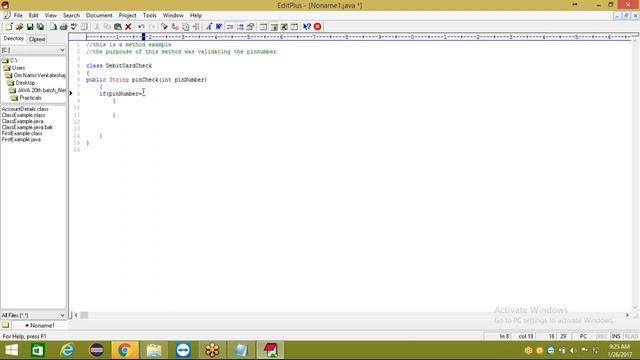The image size is (640, 360).
Task: Toggle the INS indicator in status bar
Action: (616, 336)
